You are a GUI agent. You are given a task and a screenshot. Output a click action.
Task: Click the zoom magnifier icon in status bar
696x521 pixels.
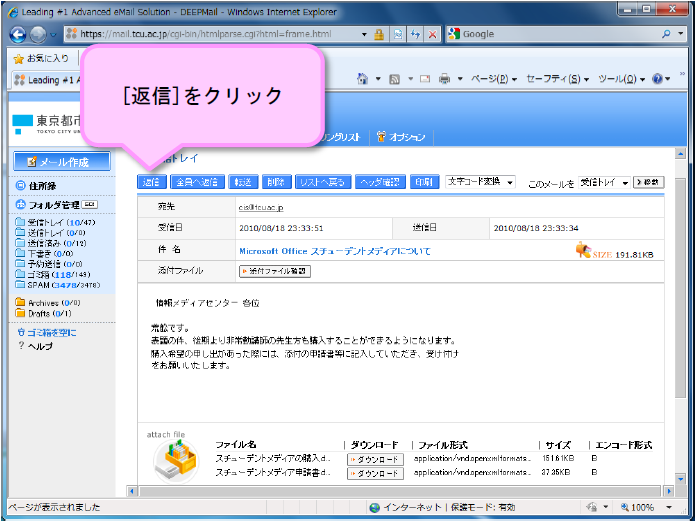(x=625, y=507)
